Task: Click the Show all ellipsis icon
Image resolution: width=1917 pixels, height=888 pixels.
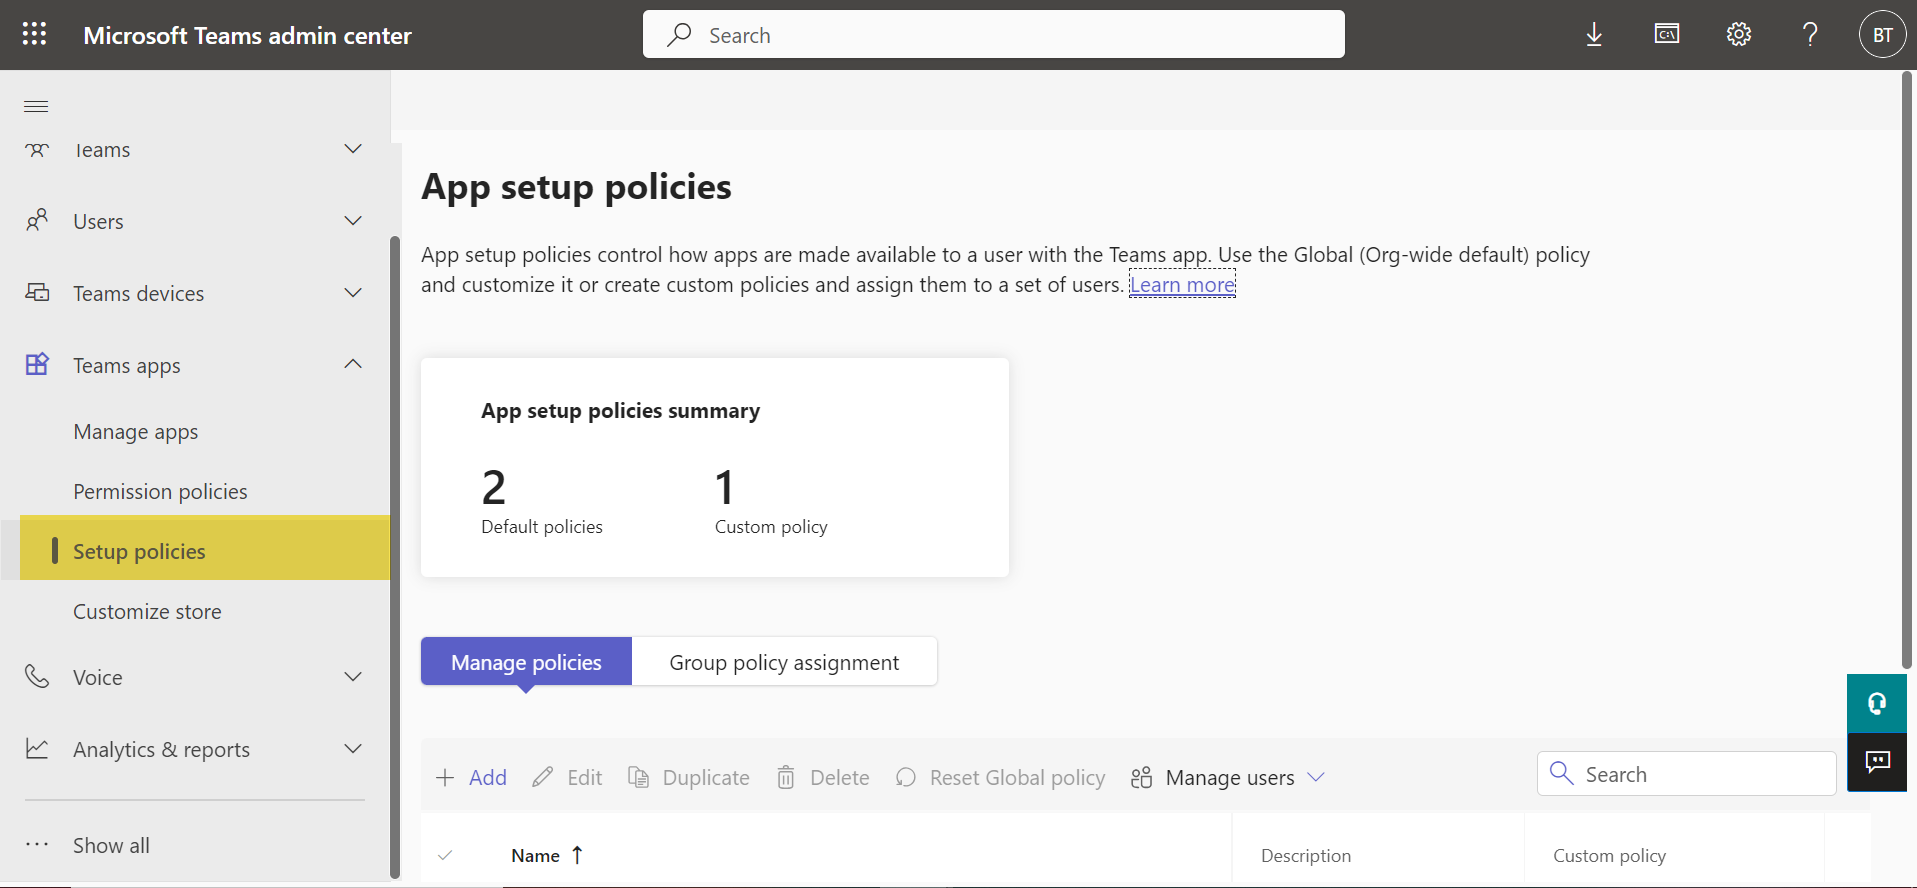Action: tap(37, 845)
